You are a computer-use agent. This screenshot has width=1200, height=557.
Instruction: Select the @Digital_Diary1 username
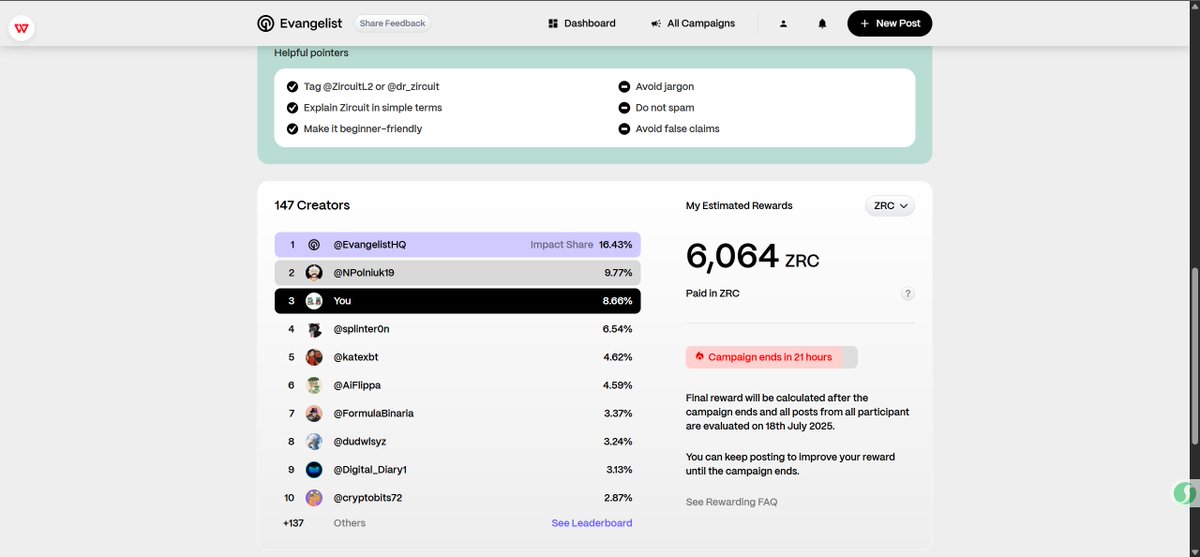pos(370,469)
